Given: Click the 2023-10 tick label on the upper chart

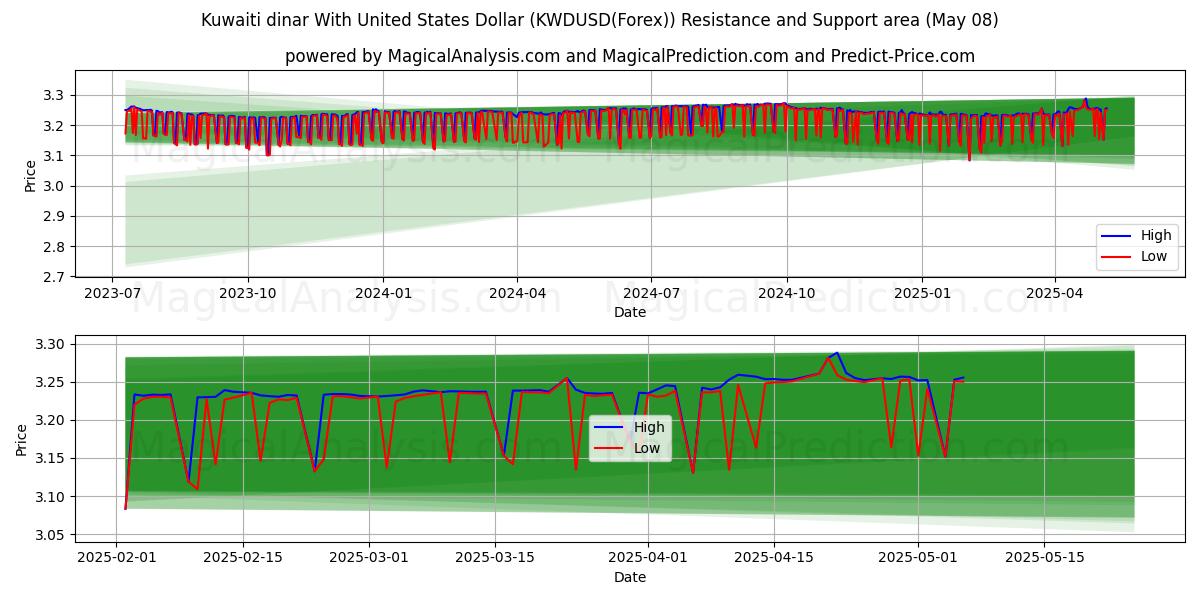Looking at the screenshot, I should tap(248, 294).
